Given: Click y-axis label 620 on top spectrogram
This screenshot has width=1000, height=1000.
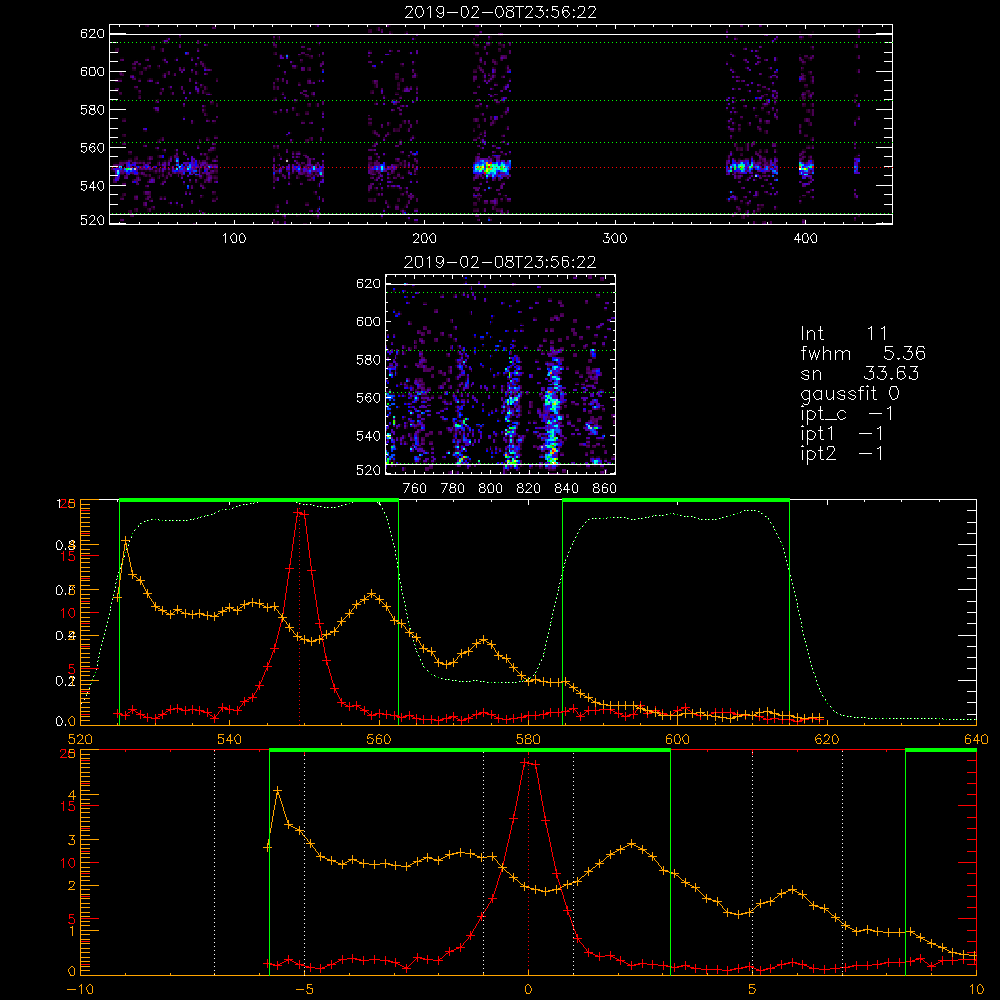Looking at the screenshot, I should tap(92, 34).
